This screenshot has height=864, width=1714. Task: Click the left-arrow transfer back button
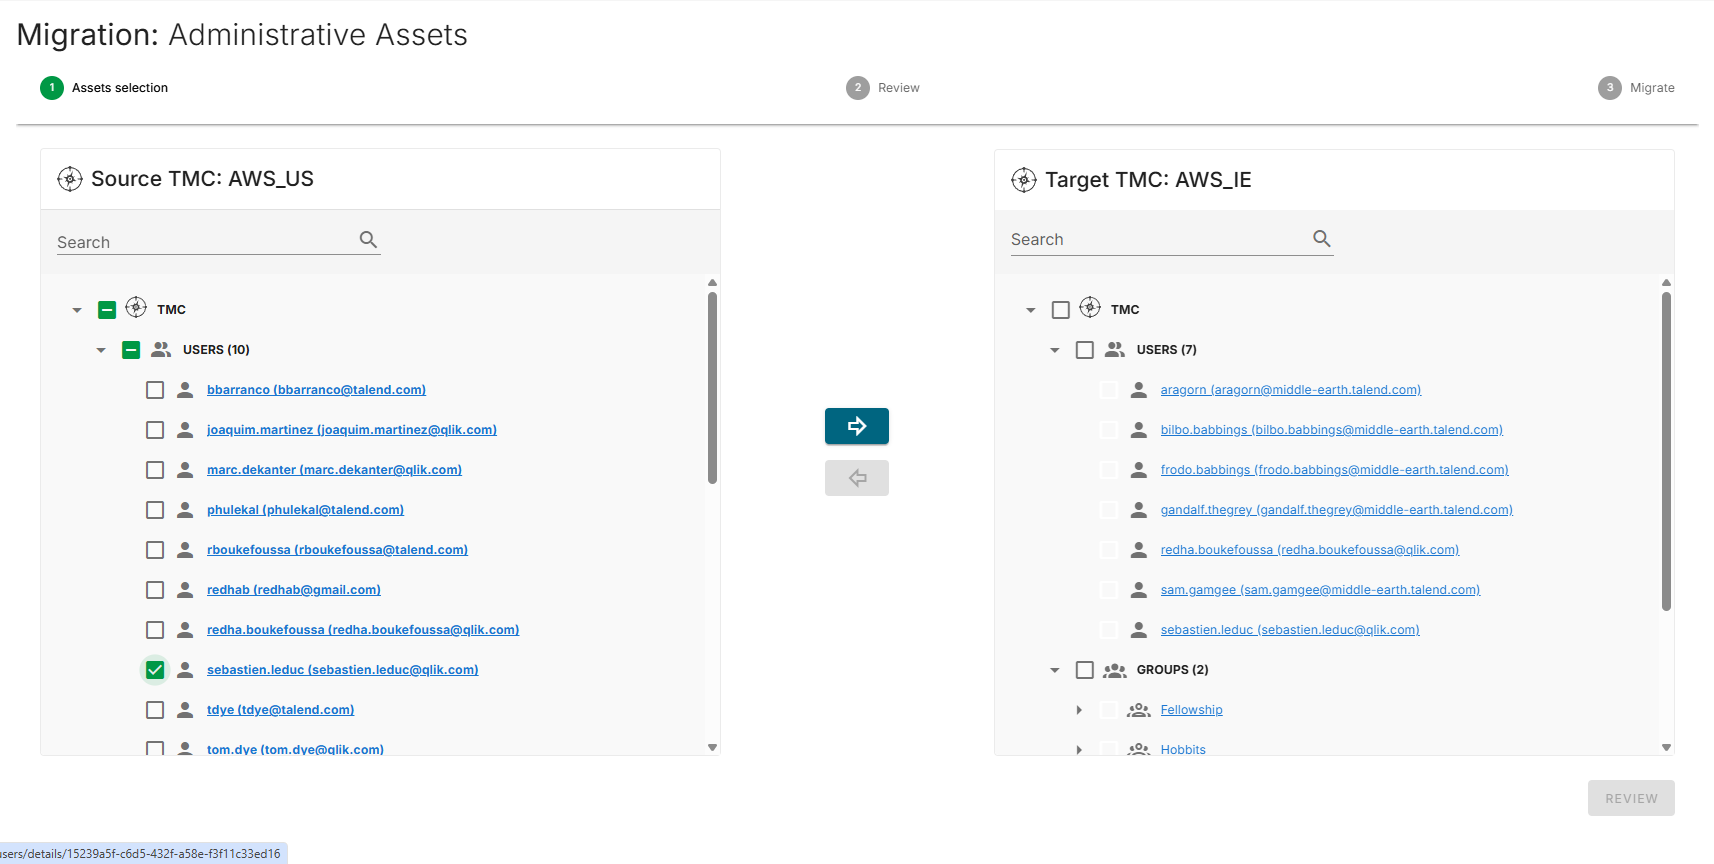pos(856,478)
